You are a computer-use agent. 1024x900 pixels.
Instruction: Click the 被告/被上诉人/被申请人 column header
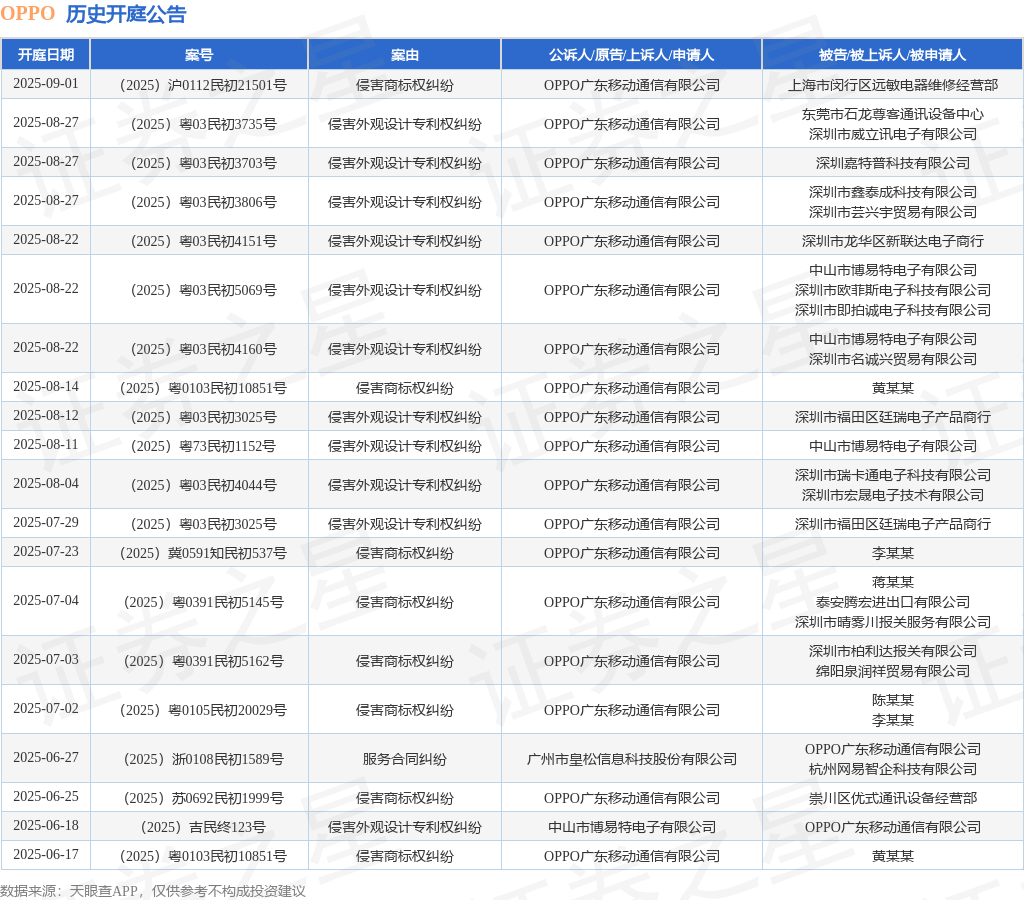[892, 55]
